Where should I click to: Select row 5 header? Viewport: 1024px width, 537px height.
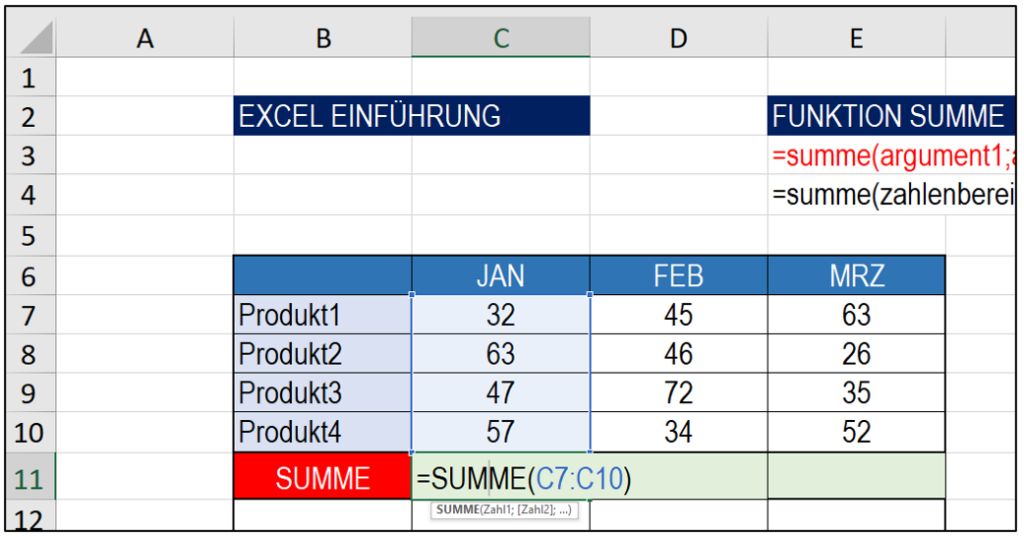tap(30, 235)
